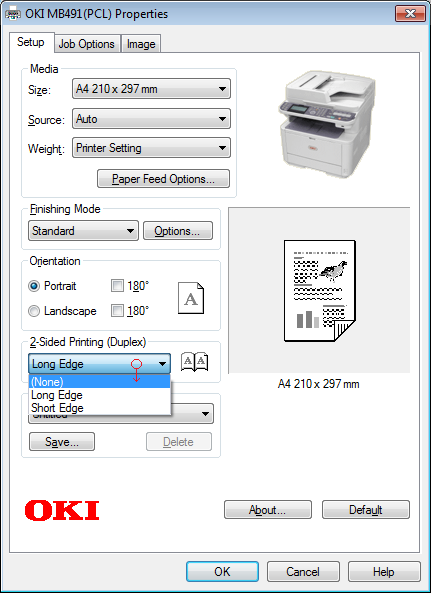Switch to the Job Options tab
Screen dimensions: 431x593
click(x=87, y=44)
